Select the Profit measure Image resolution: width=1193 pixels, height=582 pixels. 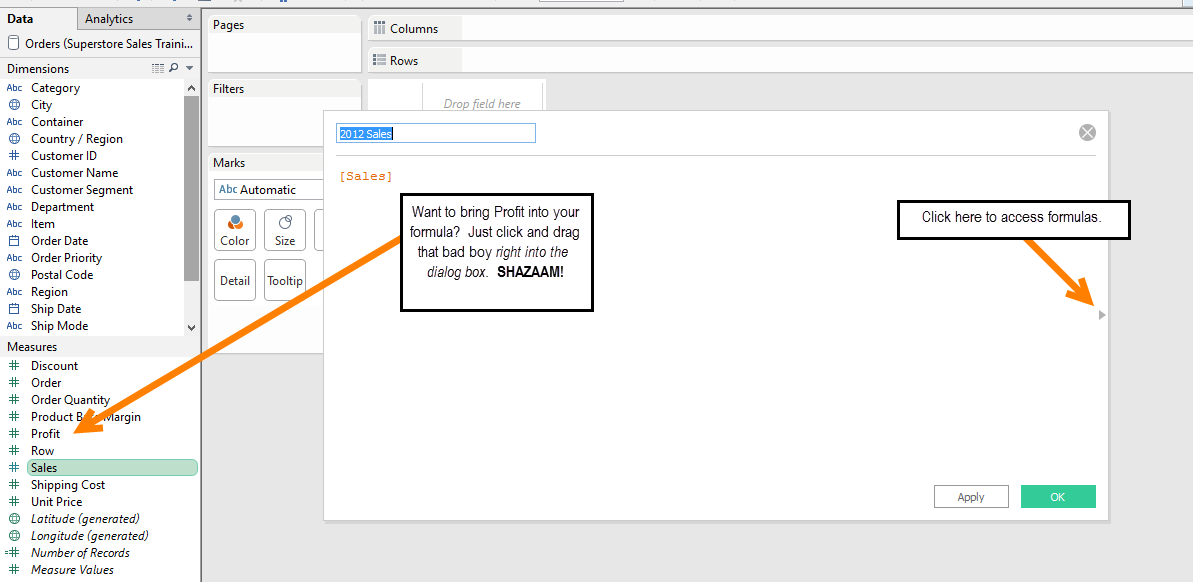[x=47, y=433]
